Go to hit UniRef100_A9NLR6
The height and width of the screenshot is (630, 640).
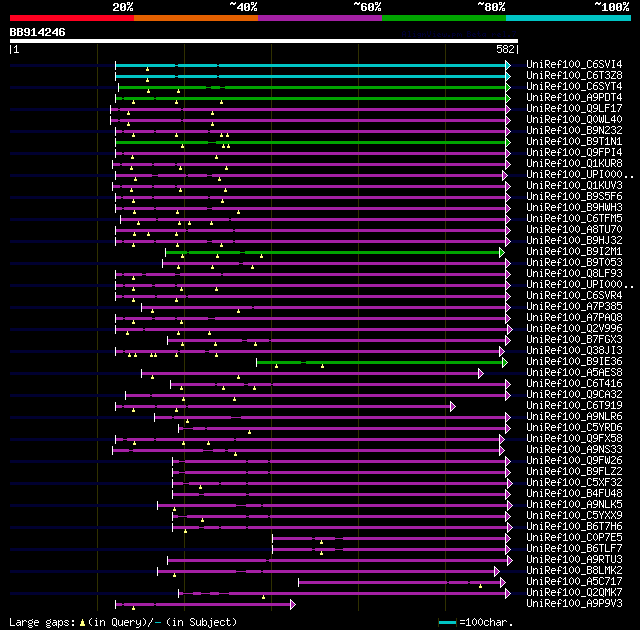[574, 417]
